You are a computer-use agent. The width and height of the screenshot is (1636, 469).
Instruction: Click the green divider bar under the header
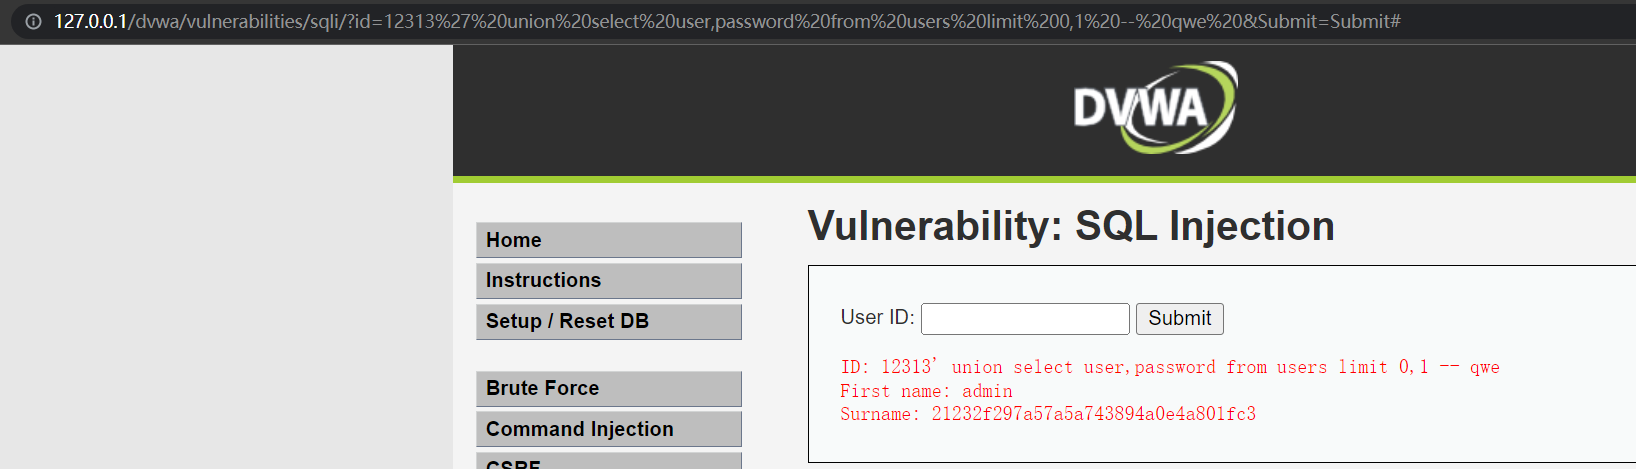1044,180
